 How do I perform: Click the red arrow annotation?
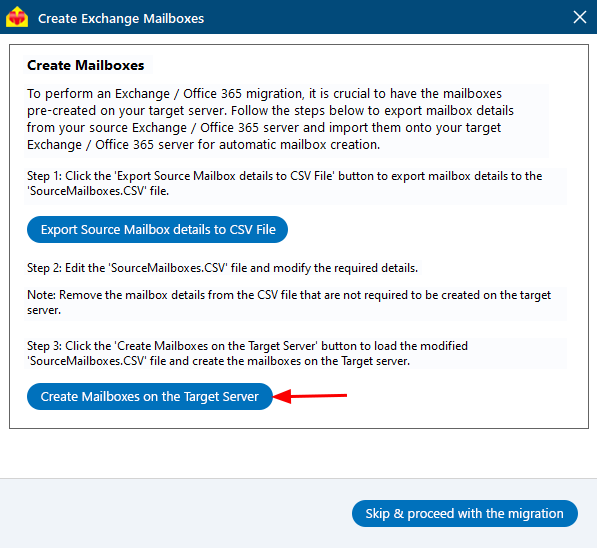(x=310, y=396)
